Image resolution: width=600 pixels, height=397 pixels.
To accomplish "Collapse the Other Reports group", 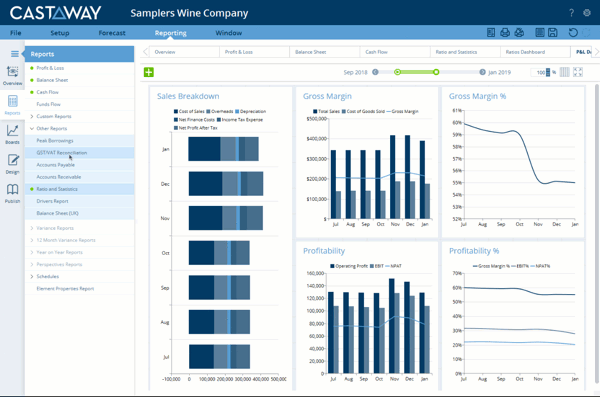I will (x=32, y=129).
